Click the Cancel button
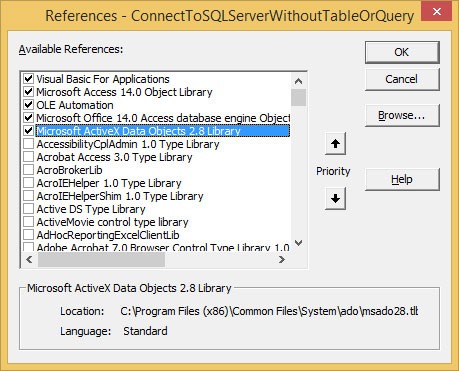Image resolution: width=459 pixels, height=371 pixels. (402, 79)
